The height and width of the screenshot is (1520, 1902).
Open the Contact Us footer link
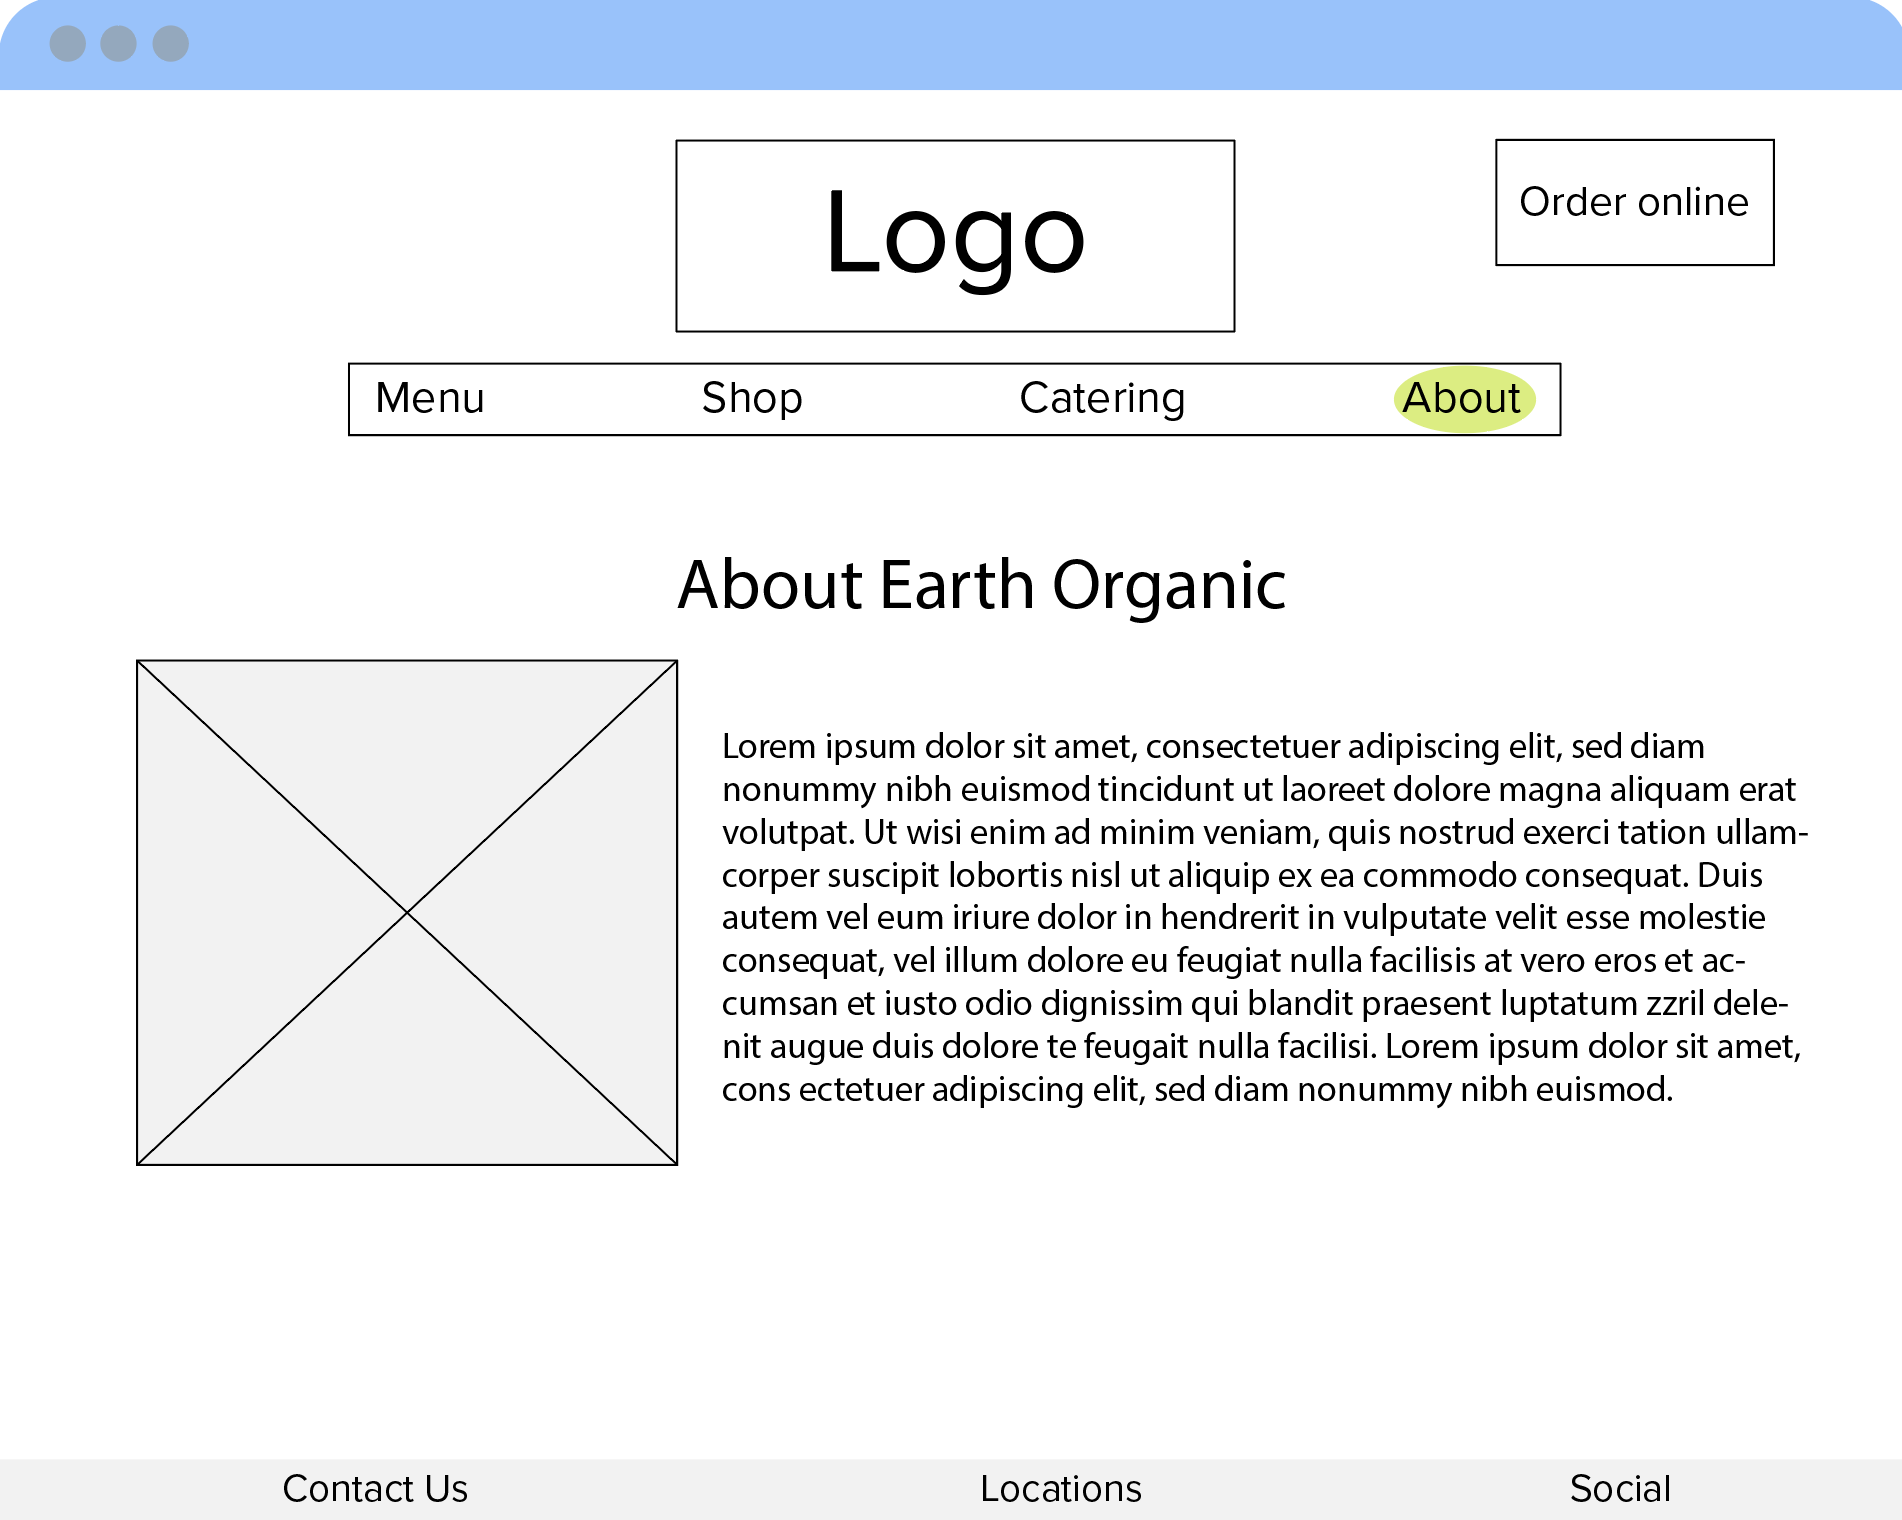[x=375, y=1489]
